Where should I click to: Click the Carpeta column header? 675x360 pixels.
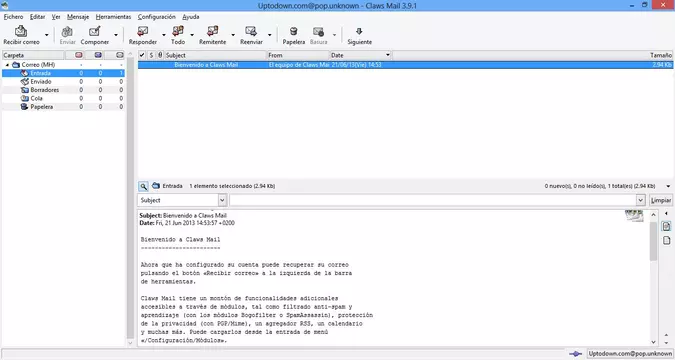pyautogui.click(x=33, y=55)
